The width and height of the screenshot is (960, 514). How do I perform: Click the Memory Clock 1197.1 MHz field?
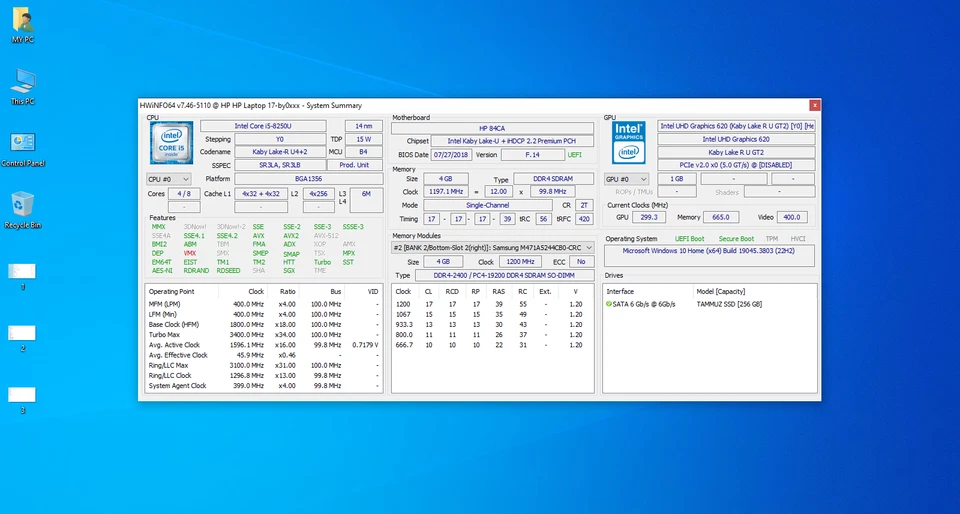click(x=446, y=192)
